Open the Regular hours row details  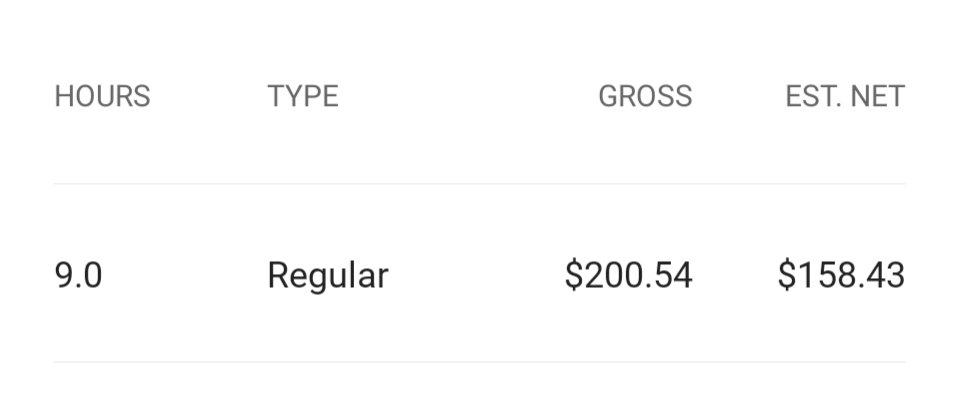coord(480,273)
